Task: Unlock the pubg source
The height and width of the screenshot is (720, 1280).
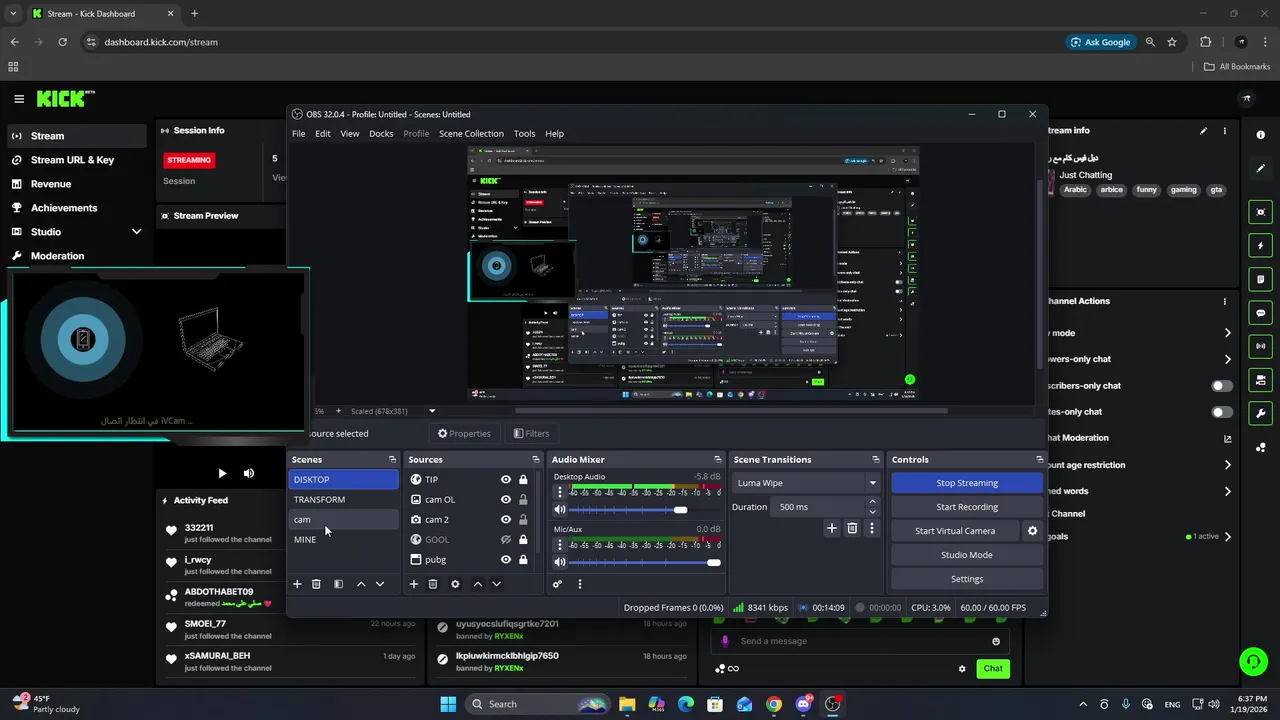Action: 523,559
